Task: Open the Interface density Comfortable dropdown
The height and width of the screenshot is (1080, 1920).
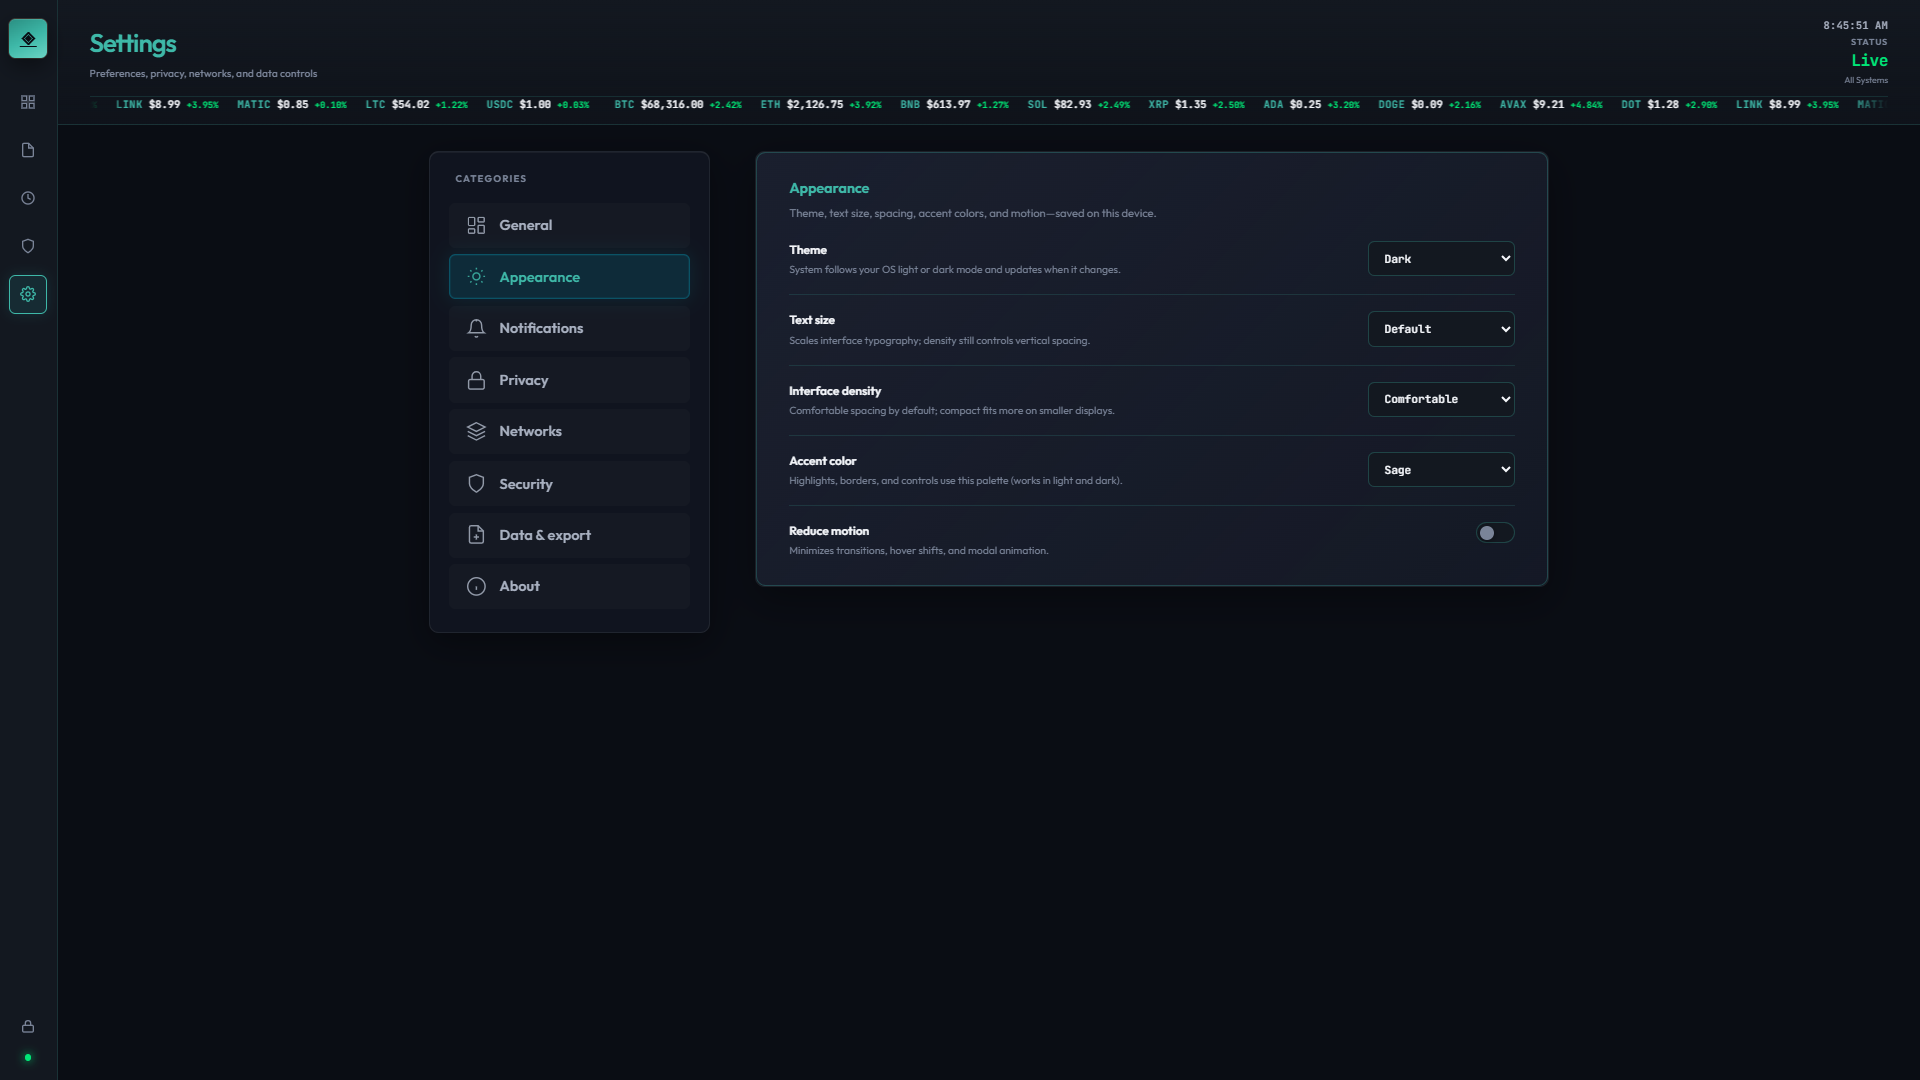Action: click(1441, 399)
